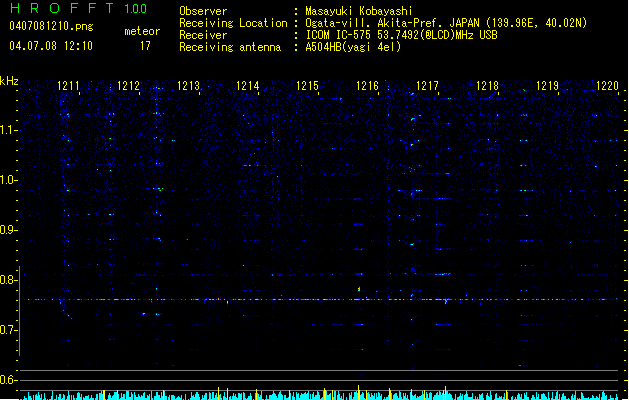Click the HROFFT 1.0.0 title text

pos(79,8)
